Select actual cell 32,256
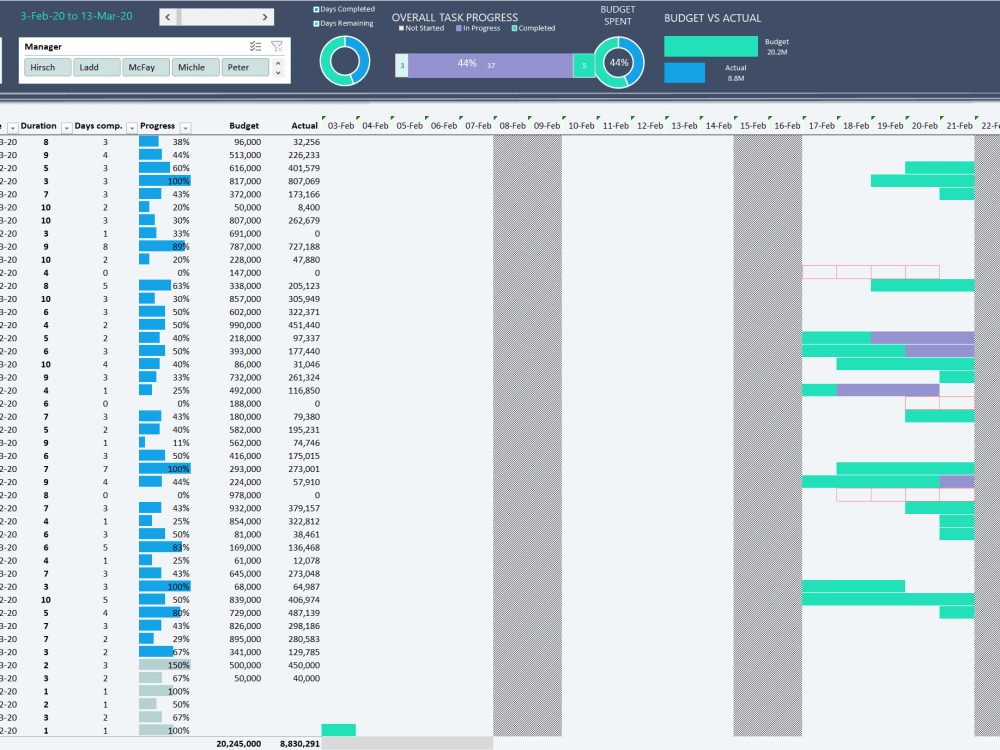 pyautogui.click(x=306, y=142)
